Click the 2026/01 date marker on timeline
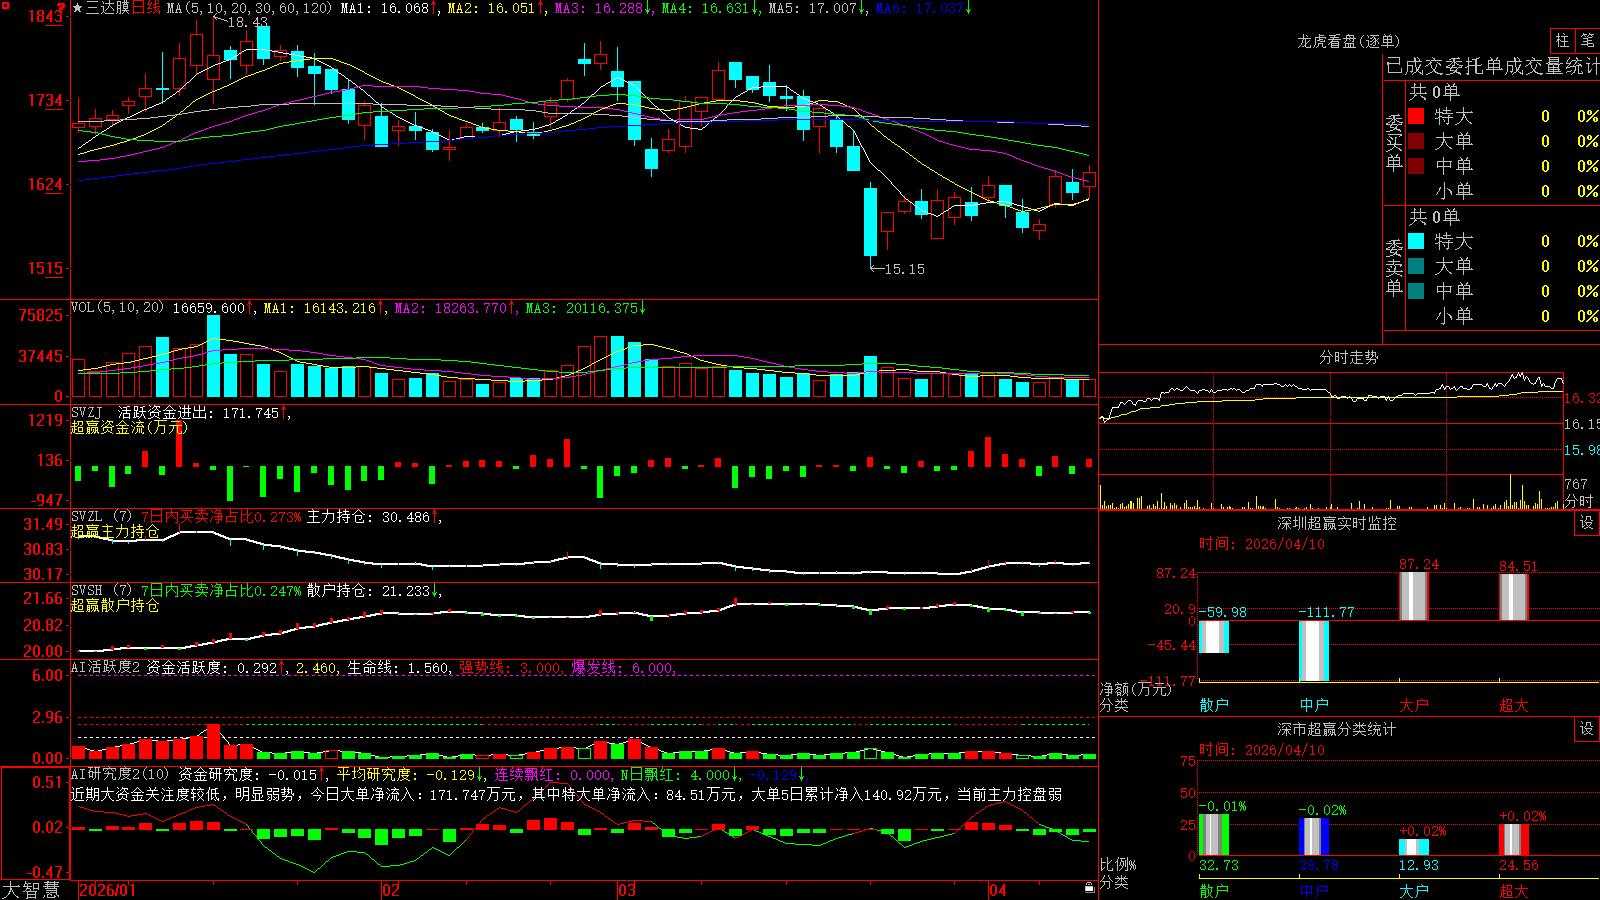 pos(107,890)
